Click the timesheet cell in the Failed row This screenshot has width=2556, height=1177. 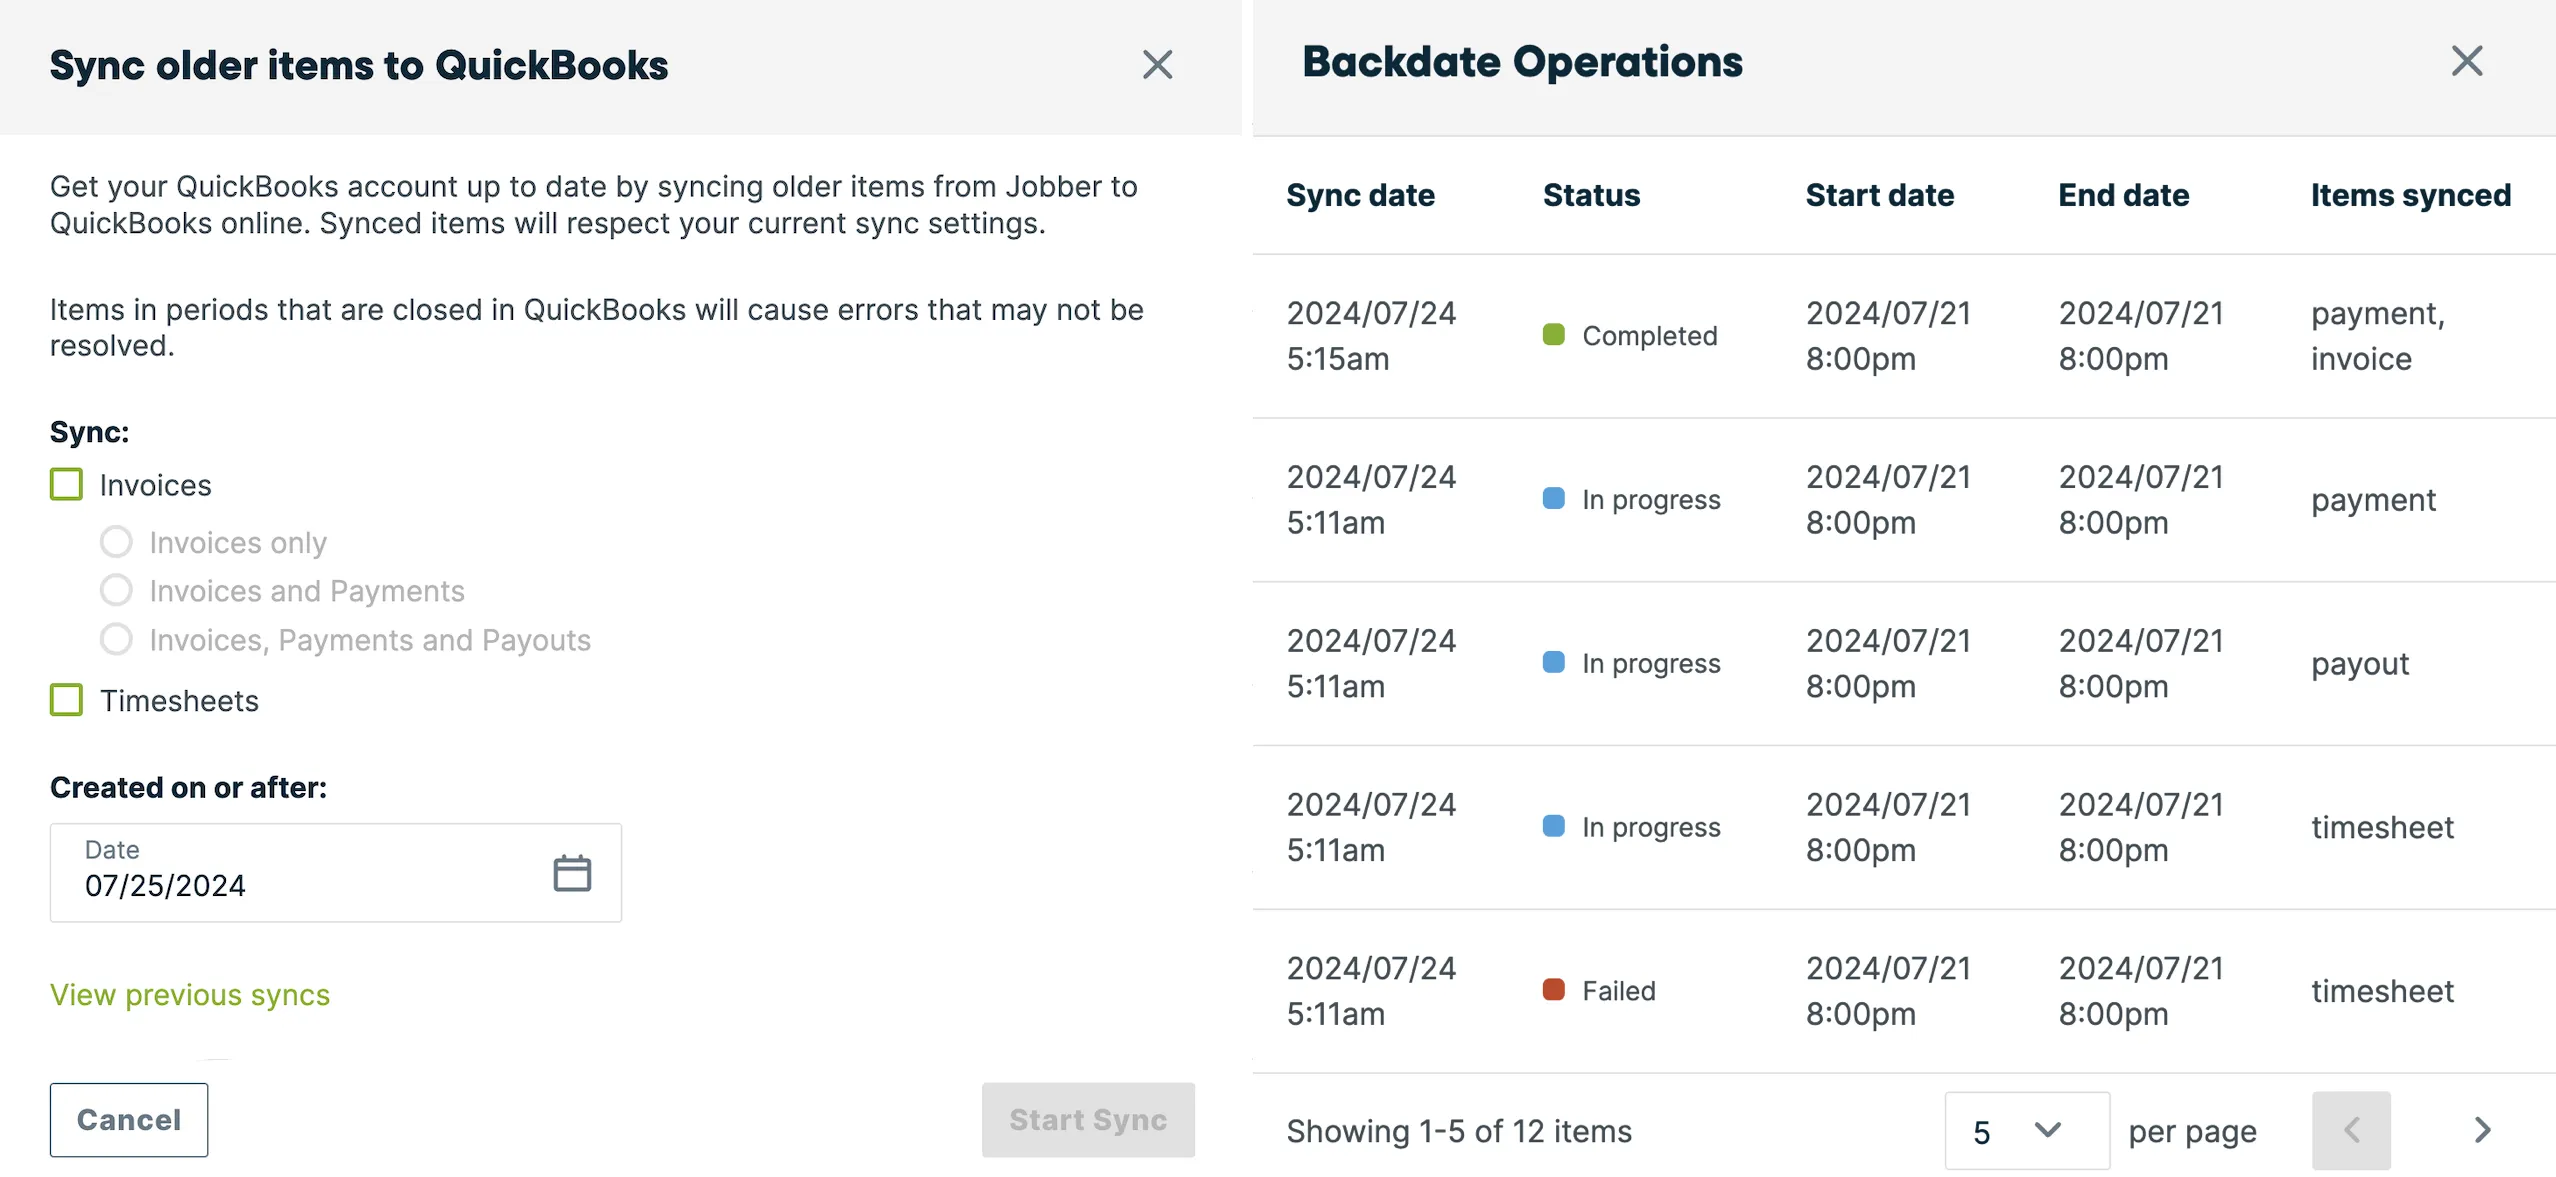tap(2382, 991)
